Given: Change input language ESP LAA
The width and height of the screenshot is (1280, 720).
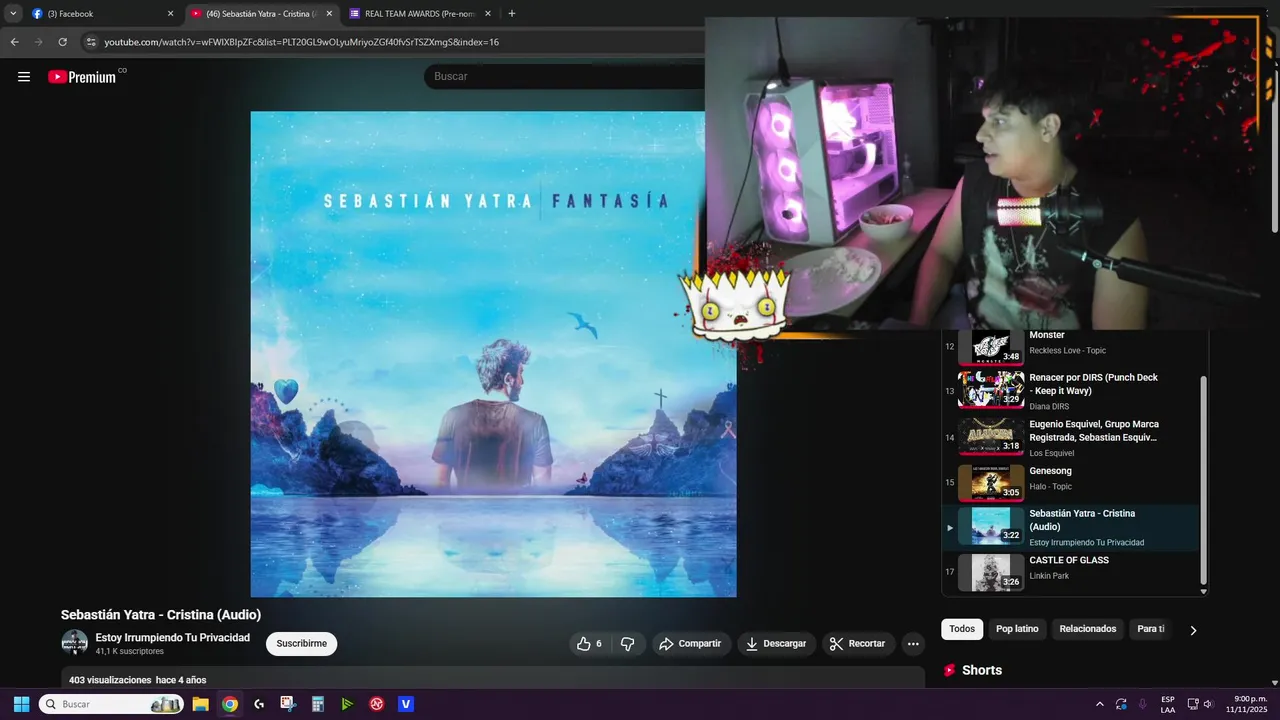Looking at the screenshot, I should click(1168, 704).
